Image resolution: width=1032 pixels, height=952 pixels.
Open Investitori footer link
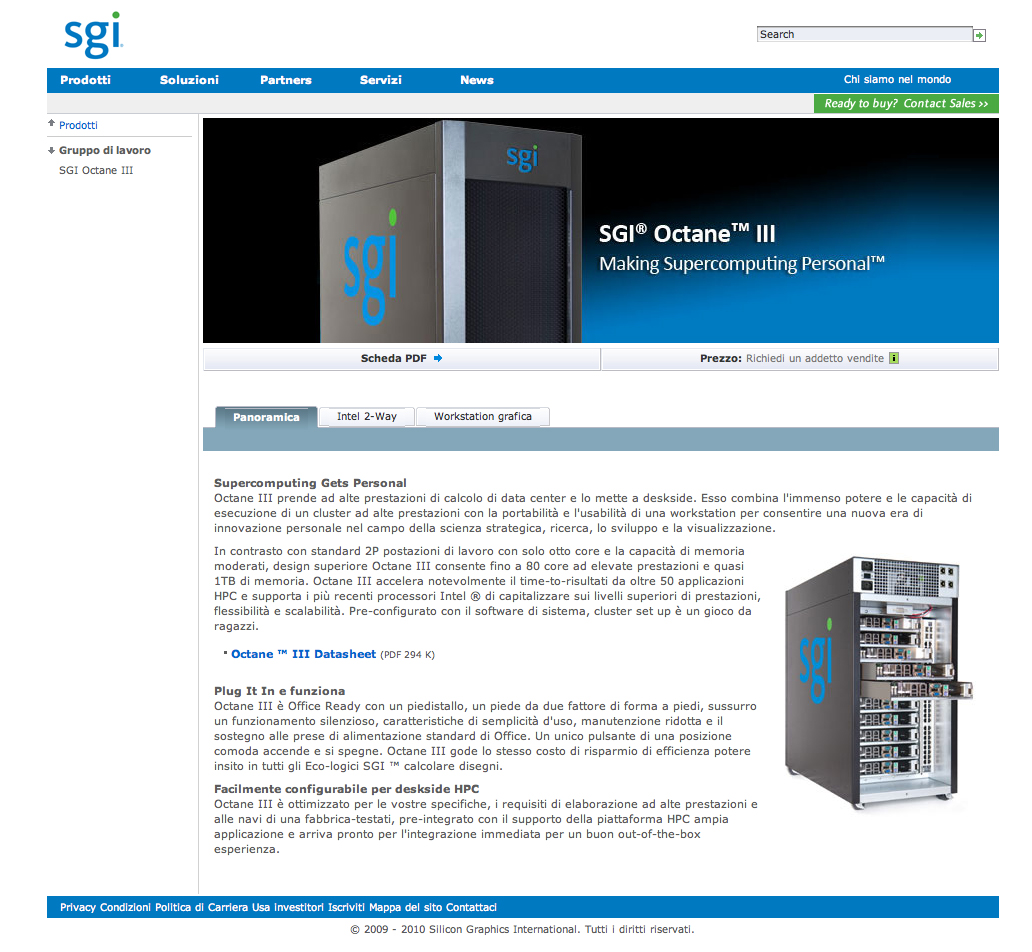[x=299, y=907]
